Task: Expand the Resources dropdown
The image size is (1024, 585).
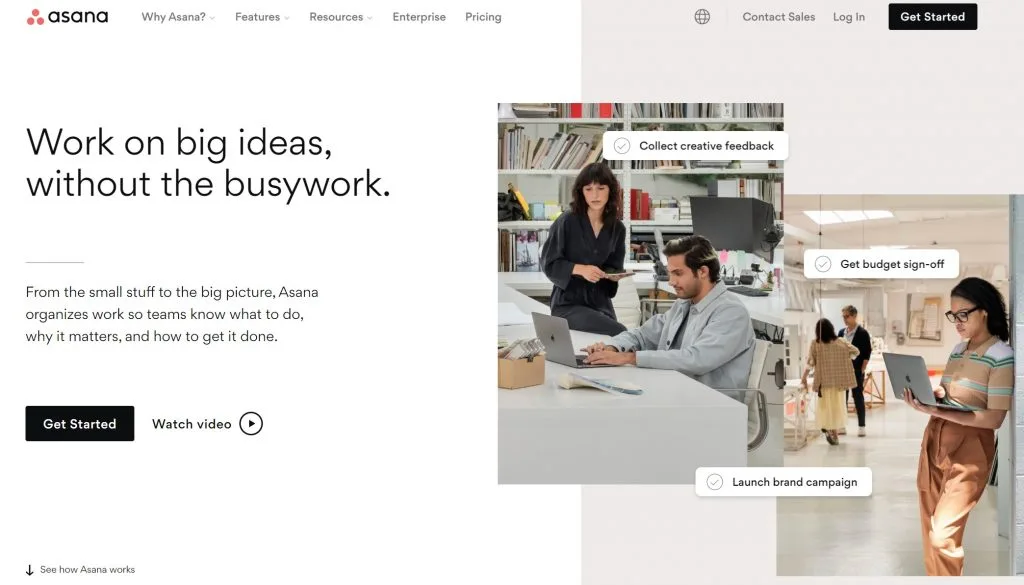Action: pos(341,17)
